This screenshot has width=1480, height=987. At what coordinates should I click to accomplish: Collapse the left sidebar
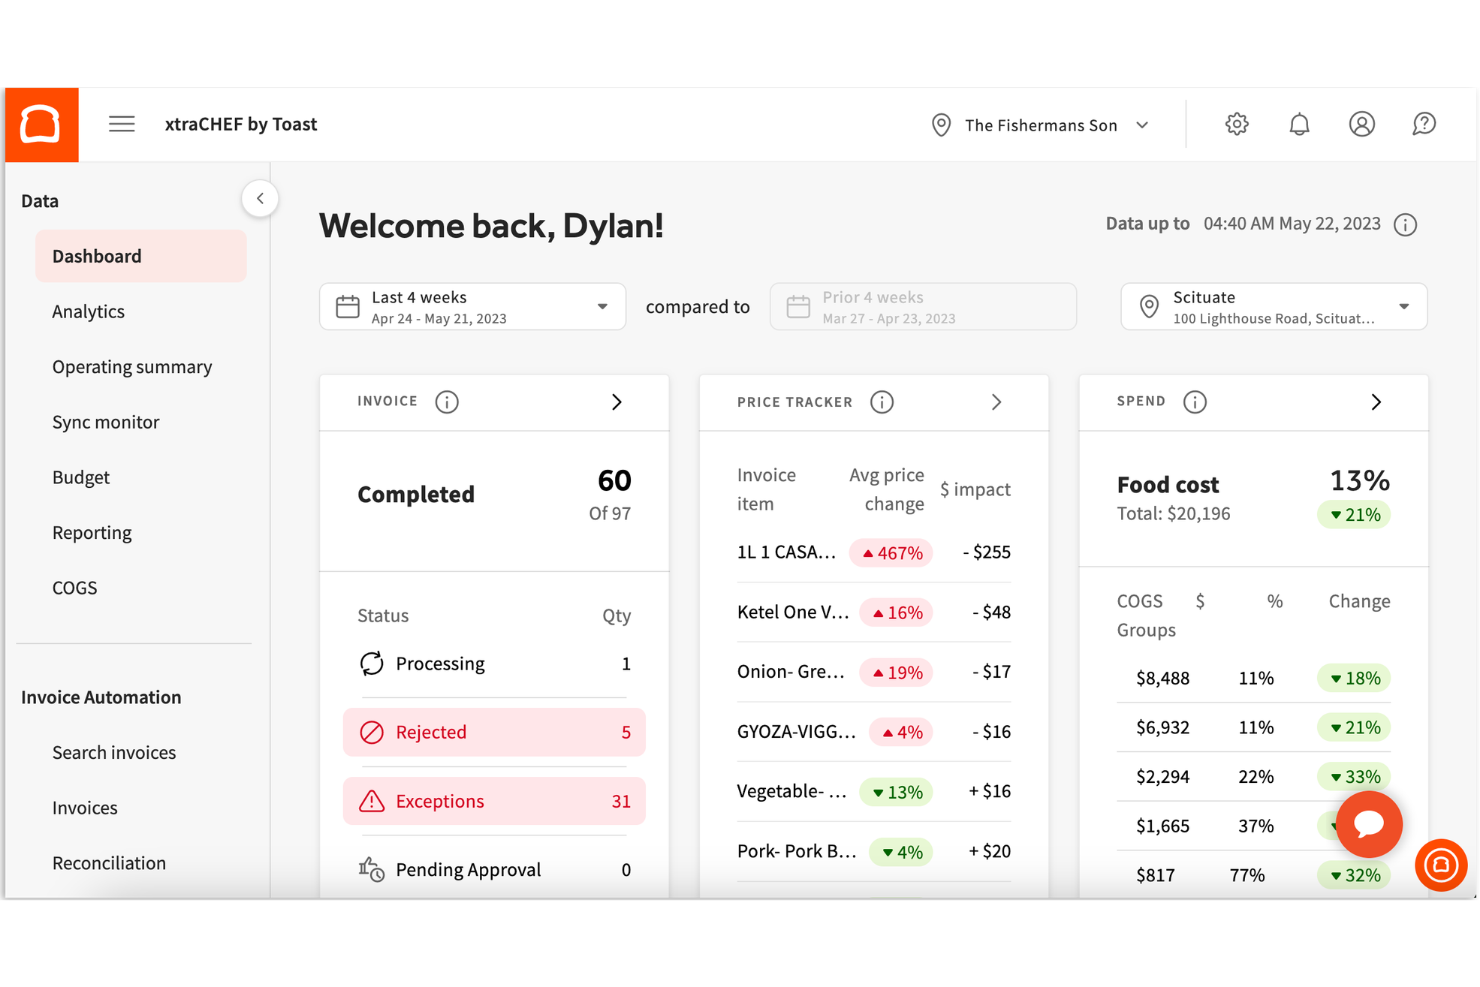(259, 198)
